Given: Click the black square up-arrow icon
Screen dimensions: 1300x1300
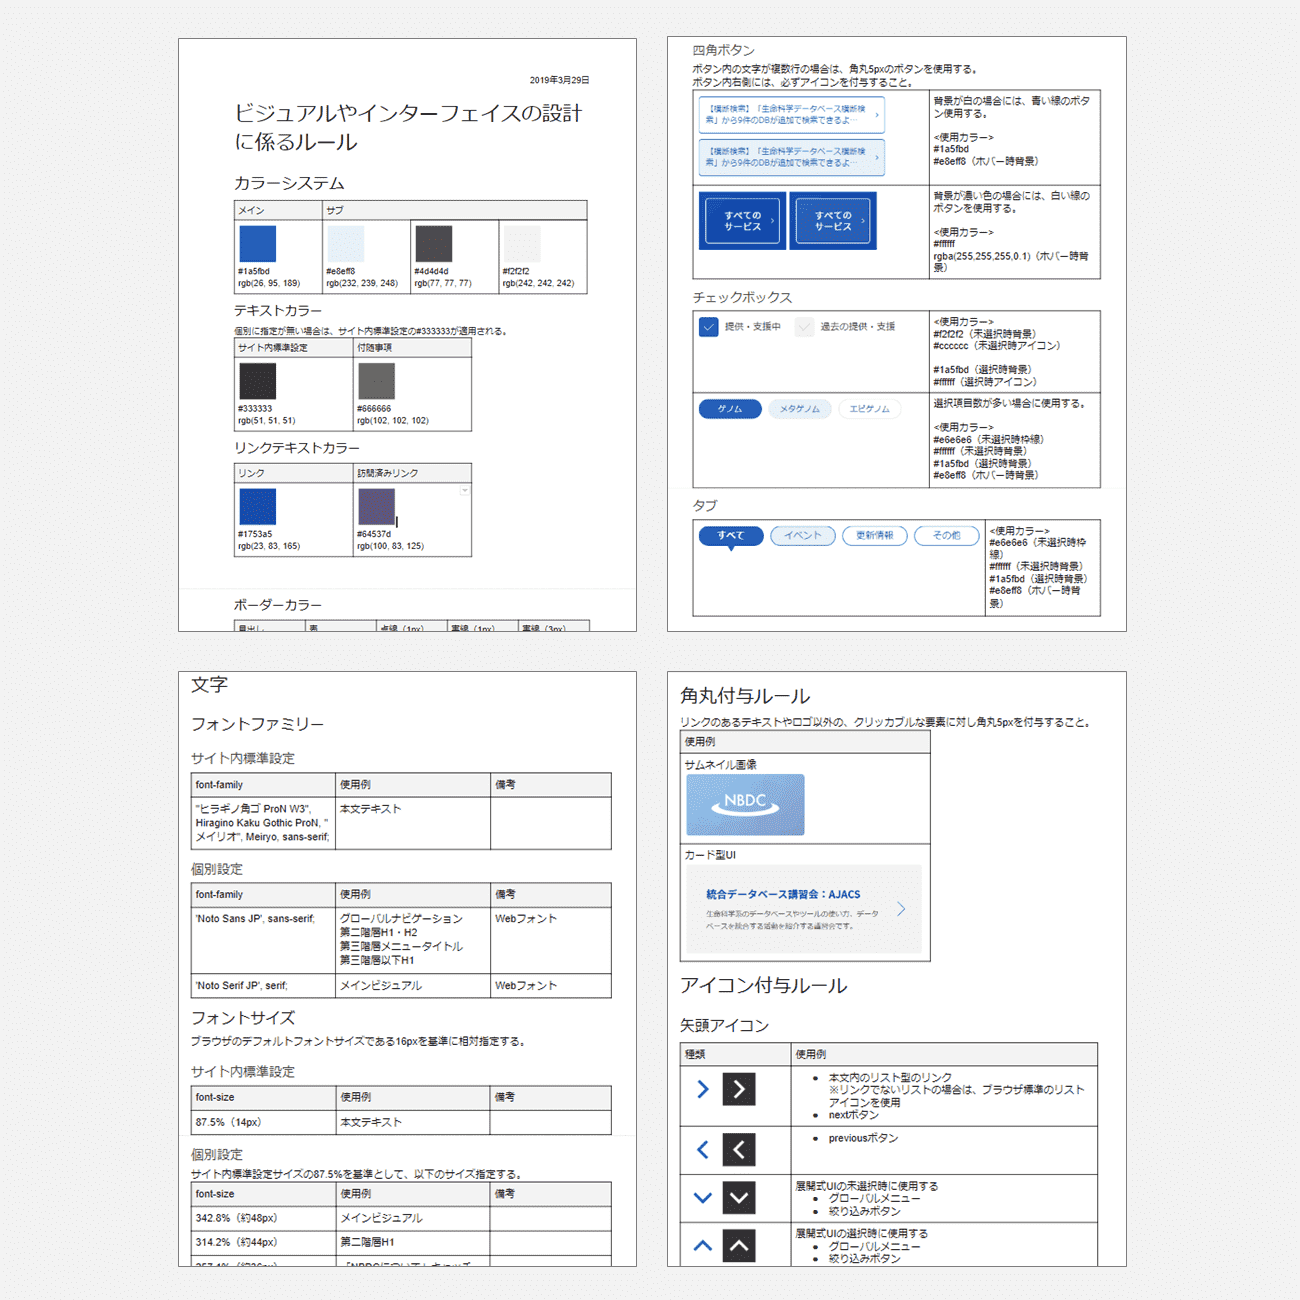Looking at the screenshot, I should tap(739, 1246).
